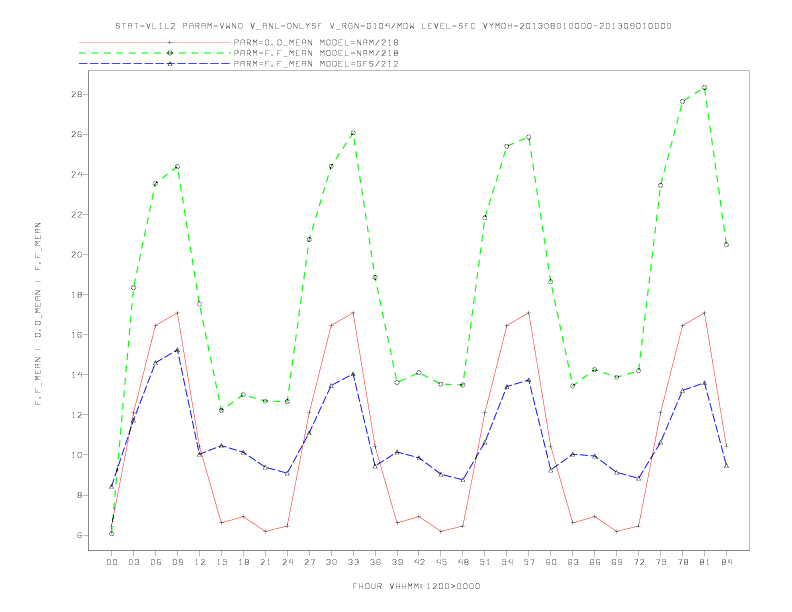Click x-axis tick label 42
The image size is (792, 612).
point(419,562)
